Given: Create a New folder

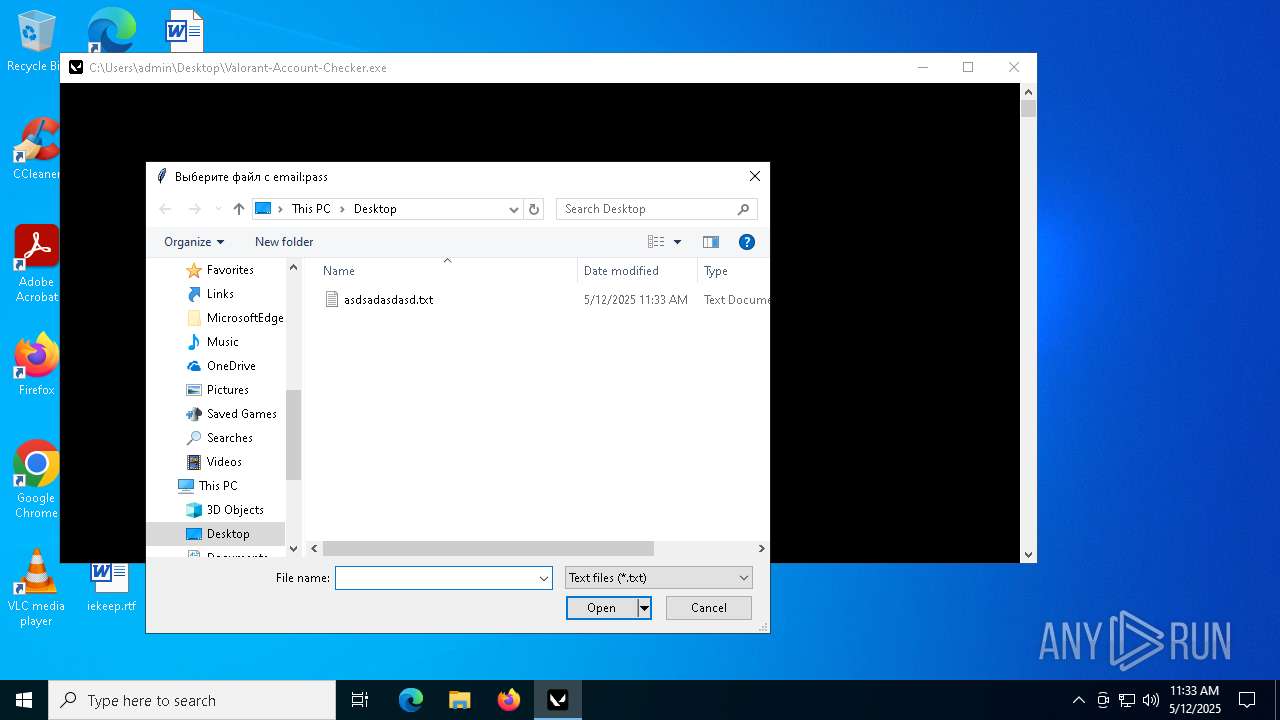Looking at the screenshot, I should click(x=284, y=242).
